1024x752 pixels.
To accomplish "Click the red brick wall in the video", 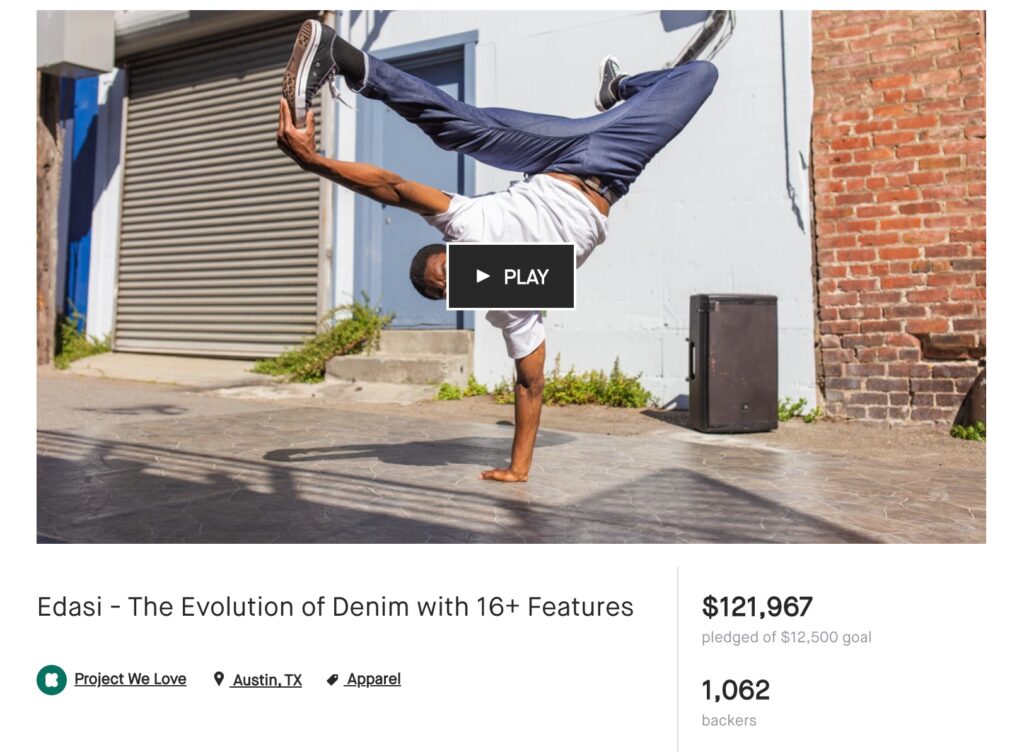I will coord(899,215).
